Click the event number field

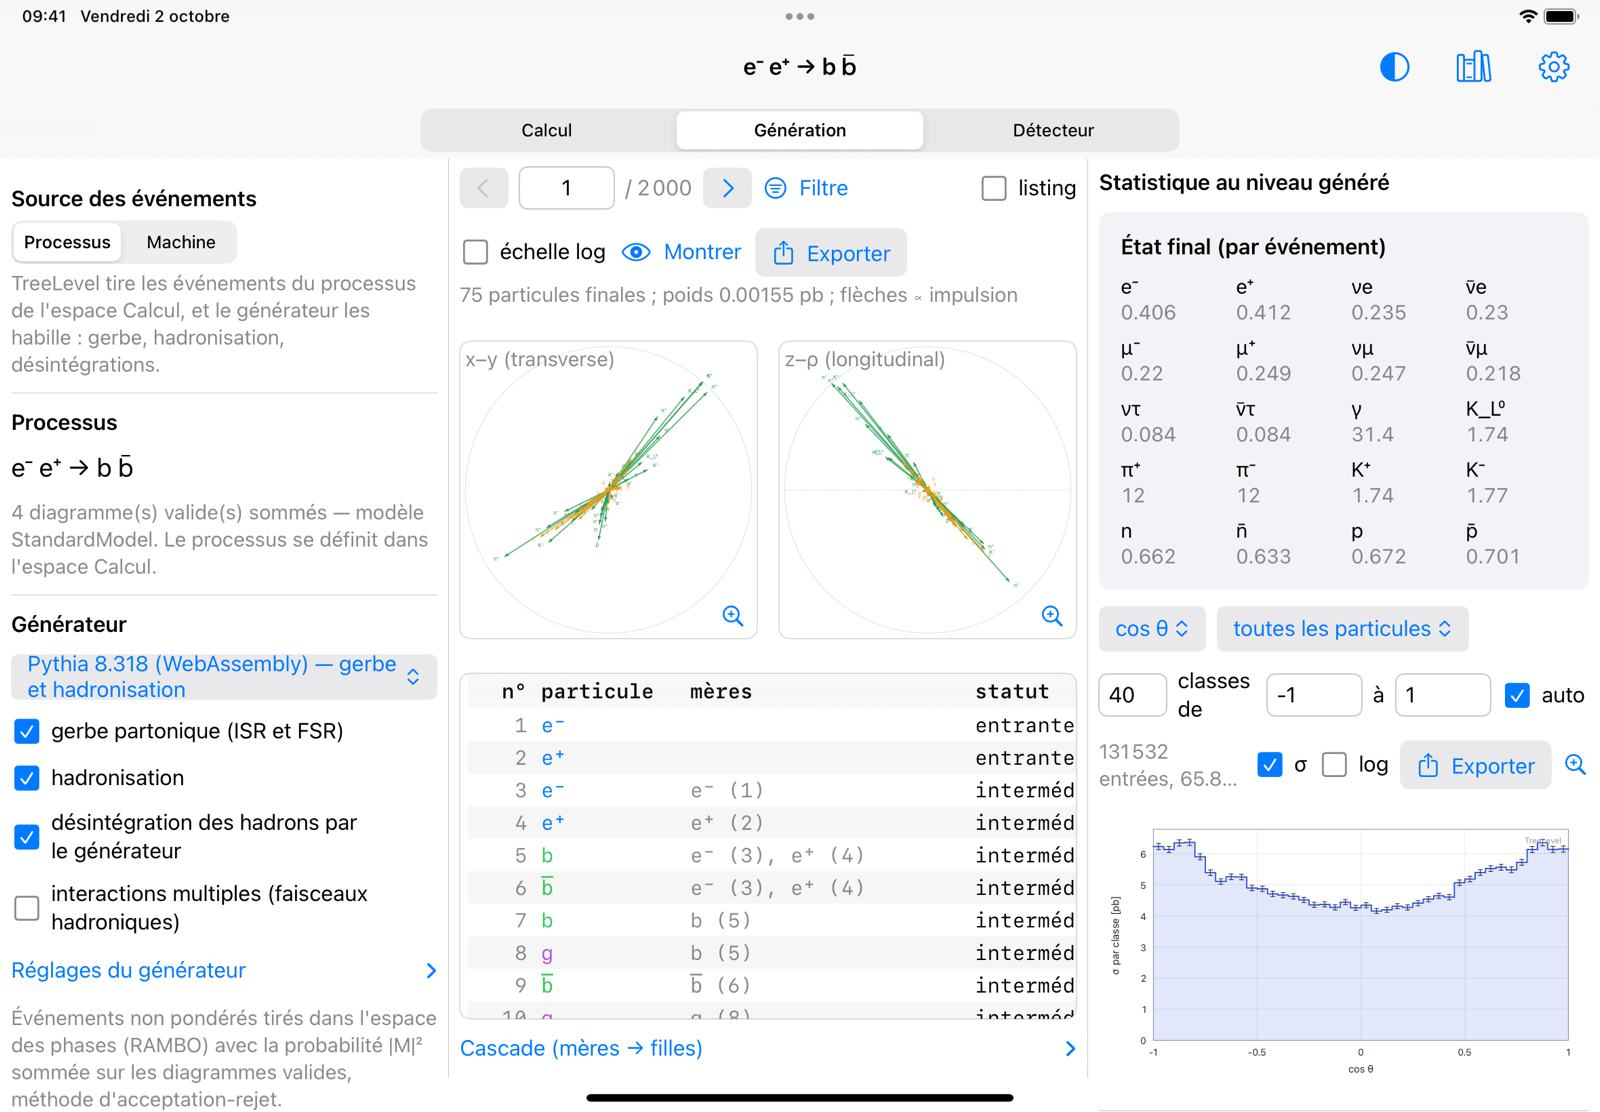566,188
